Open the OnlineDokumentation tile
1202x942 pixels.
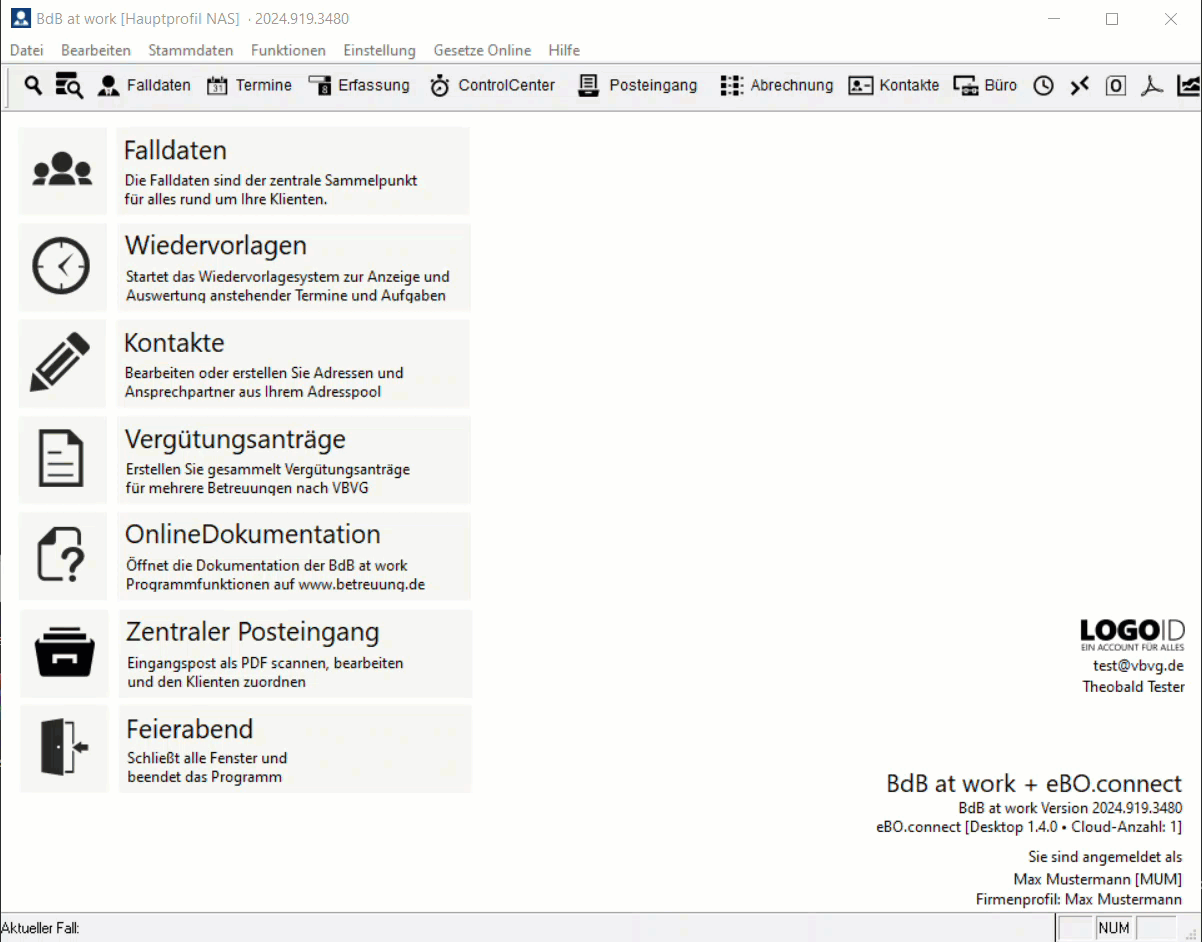click(x=294, y=556)
